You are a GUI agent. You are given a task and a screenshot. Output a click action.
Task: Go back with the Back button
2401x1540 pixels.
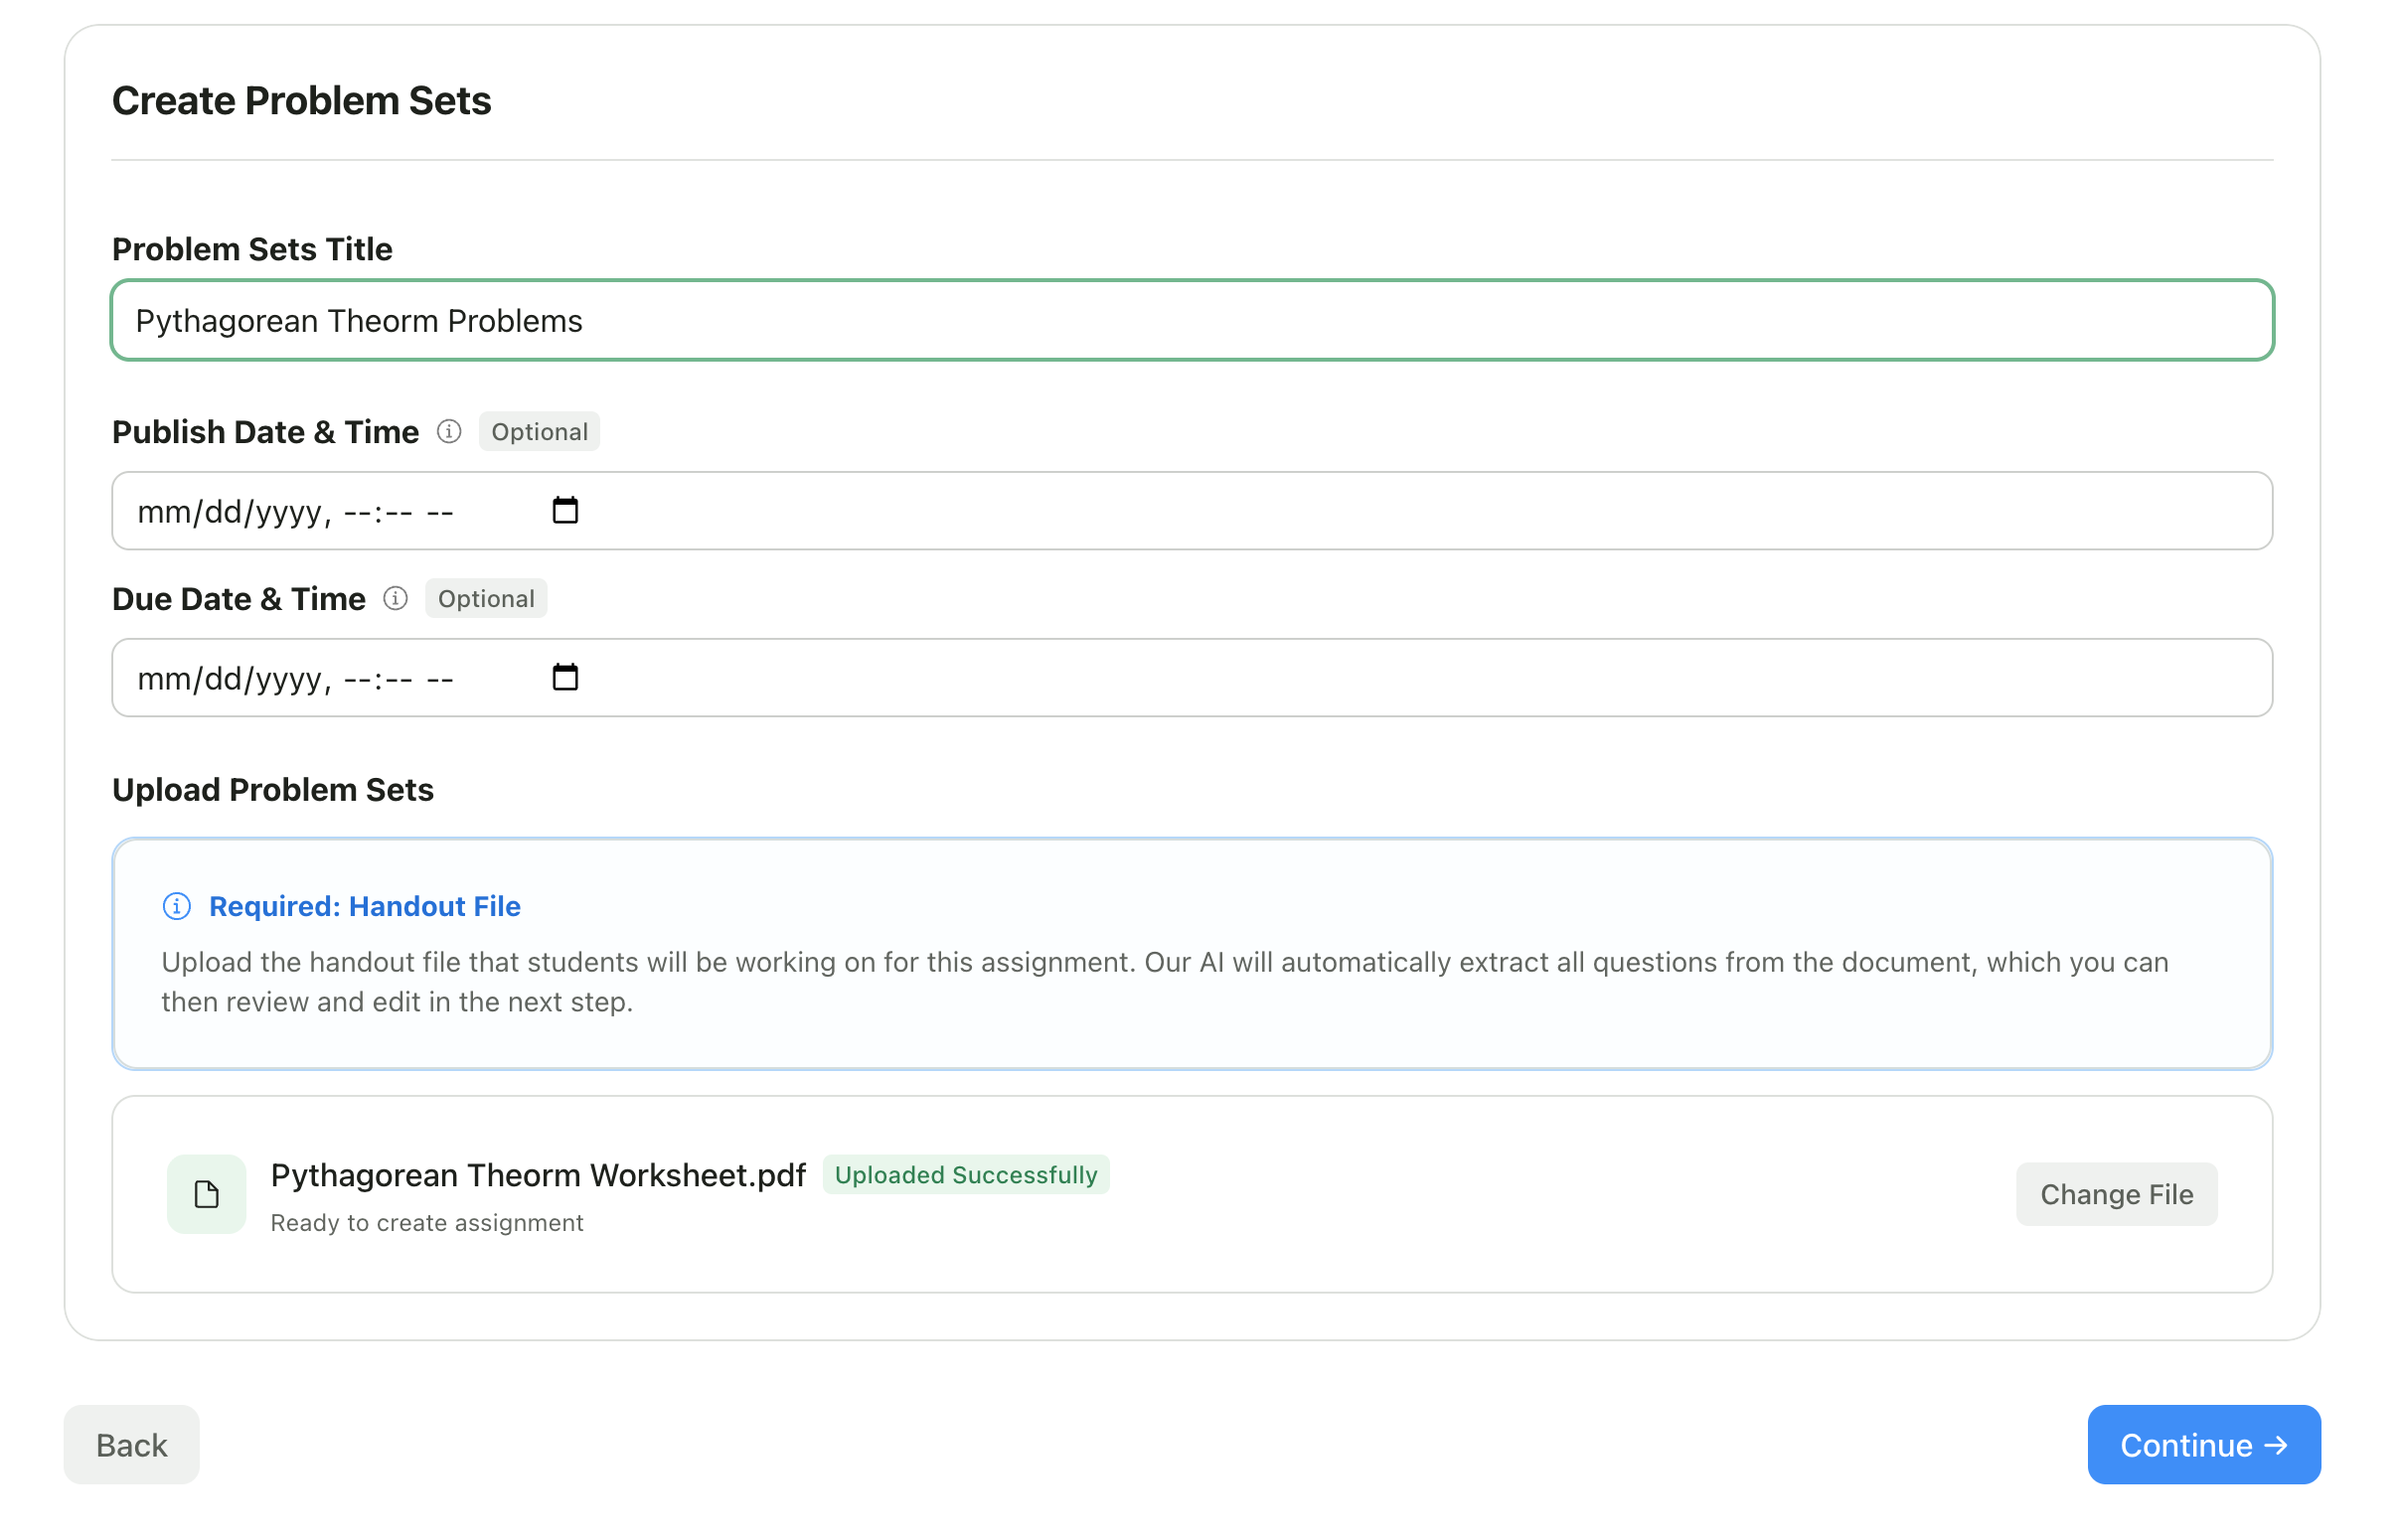[x=132, y=1446]
